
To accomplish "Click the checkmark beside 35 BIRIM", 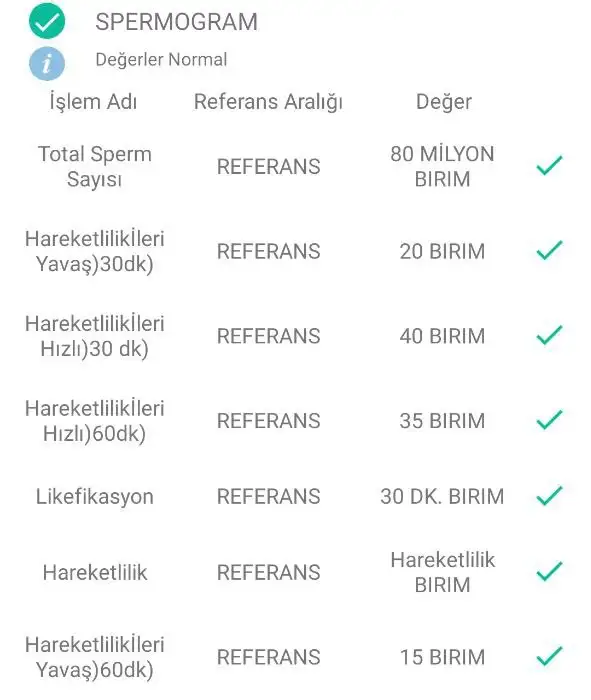I will (x=549, y=420).
